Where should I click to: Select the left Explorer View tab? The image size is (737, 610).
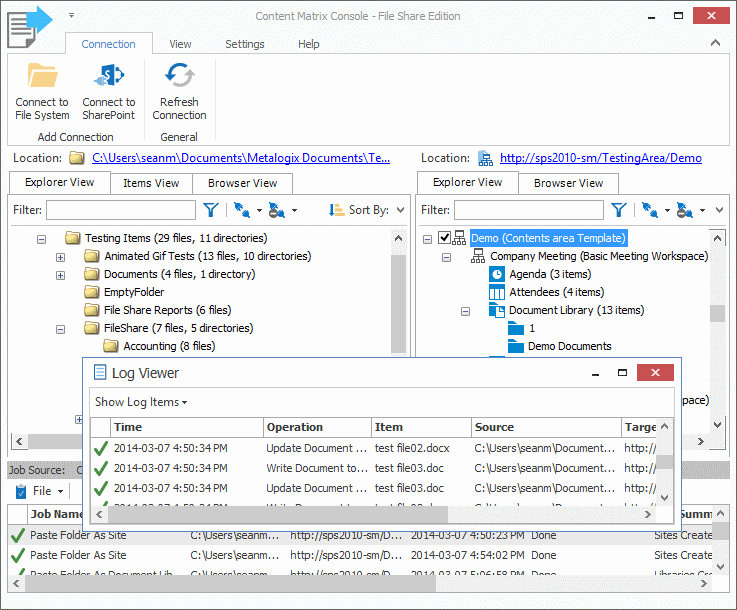(60, 182)
